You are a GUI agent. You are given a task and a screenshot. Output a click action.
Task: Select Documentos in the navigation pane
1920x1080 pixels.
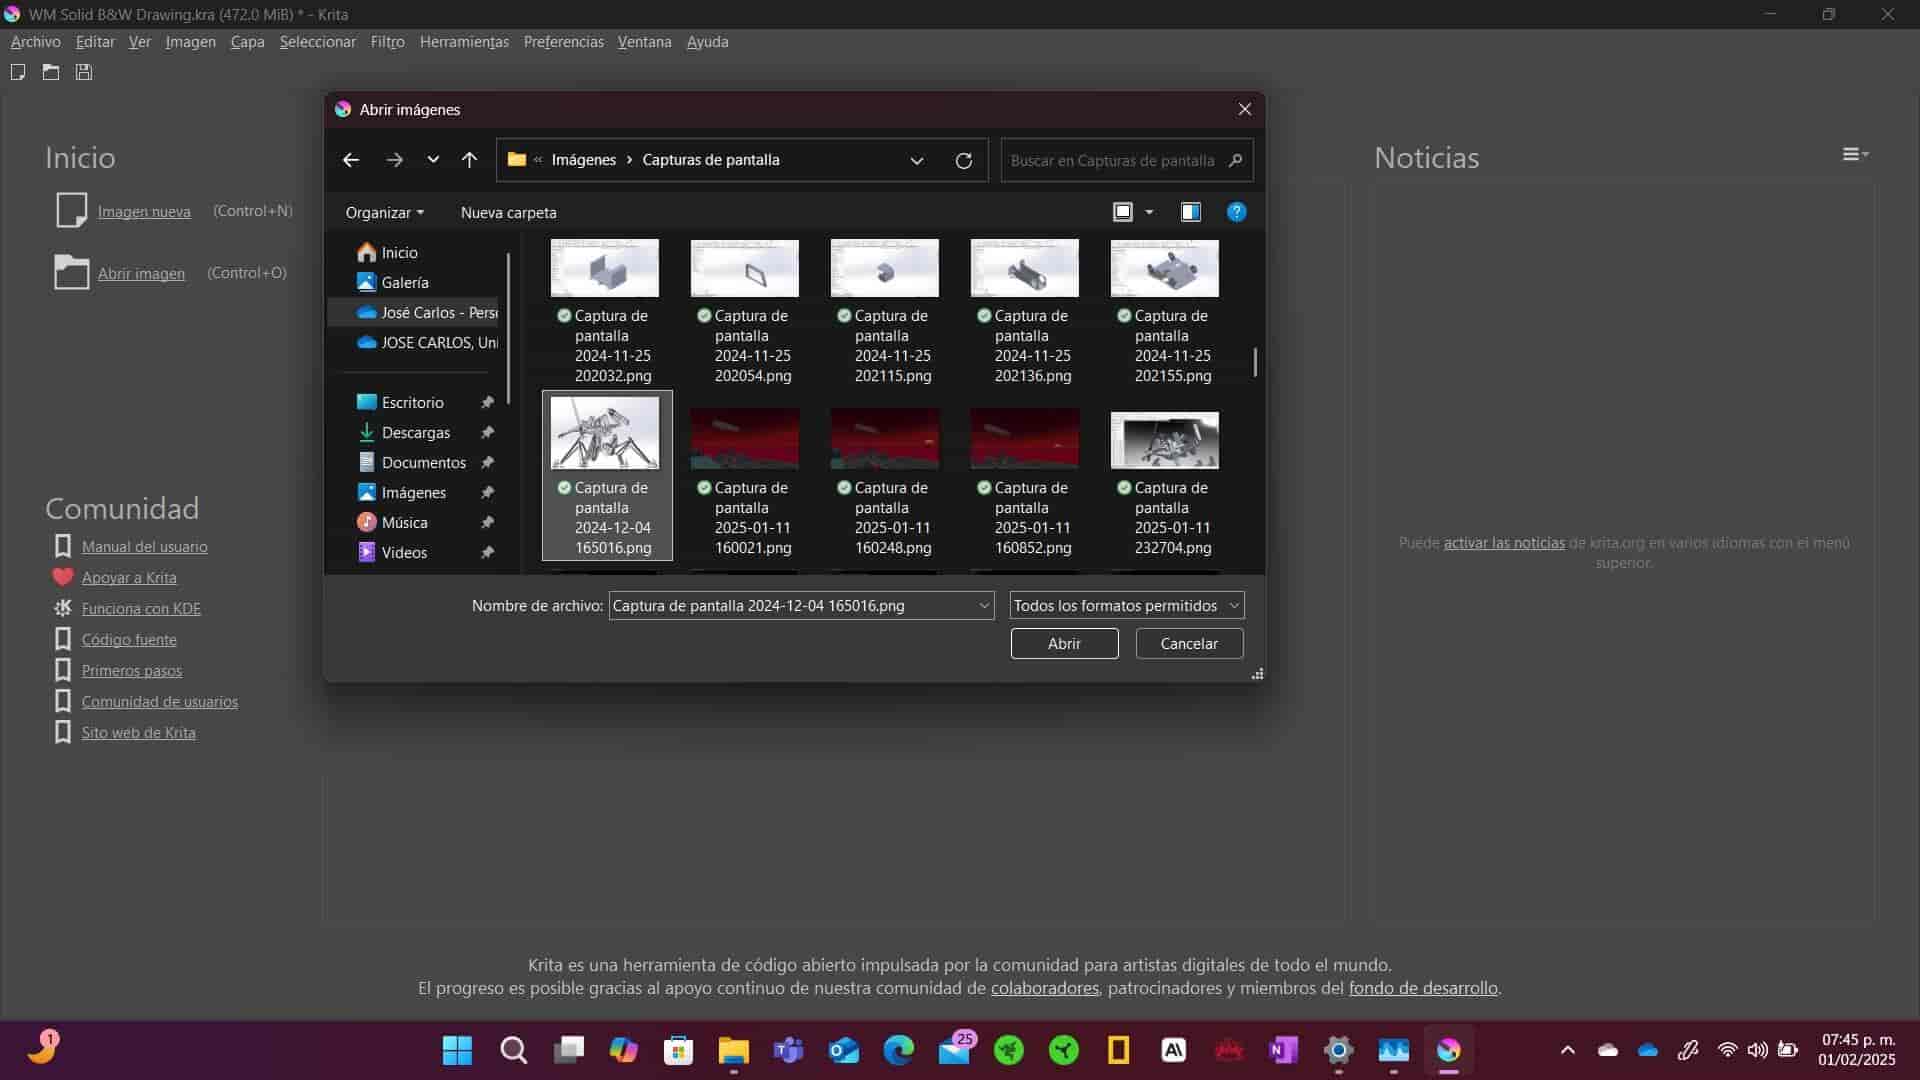[423, 463]
